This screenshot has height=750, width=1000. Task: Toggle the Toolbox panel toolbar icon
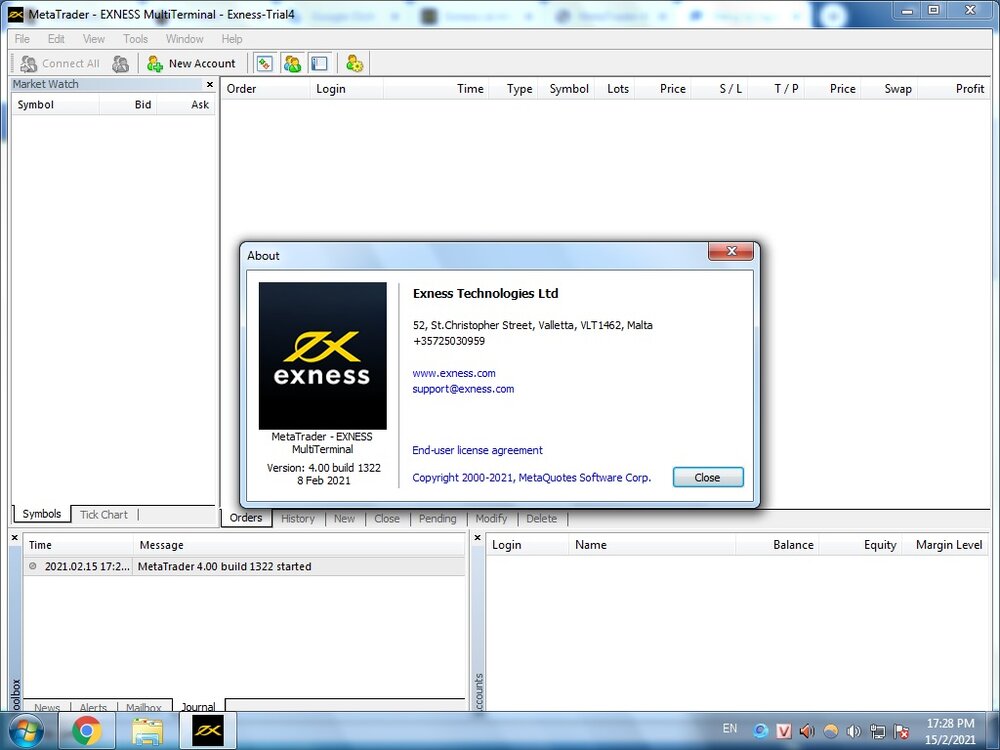click(x=319, y=64)
